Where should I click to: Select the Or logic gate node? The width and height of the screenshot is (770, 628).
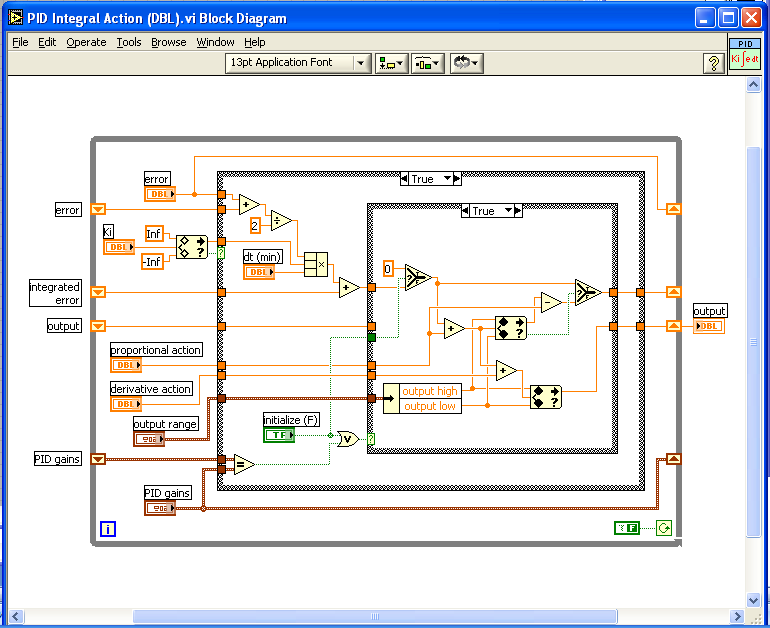pos(348,438)
